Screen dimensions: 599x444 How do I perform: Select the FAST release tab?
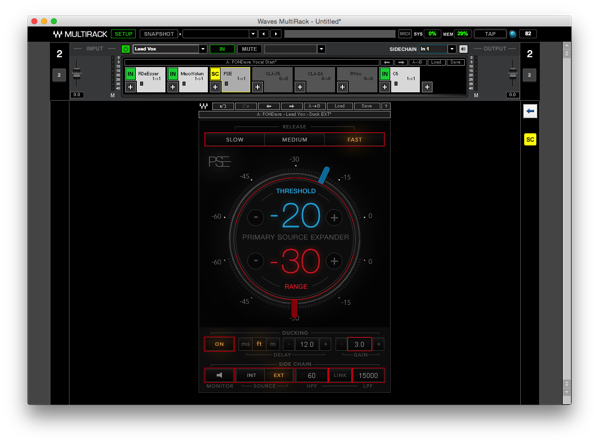pos(354,139)
